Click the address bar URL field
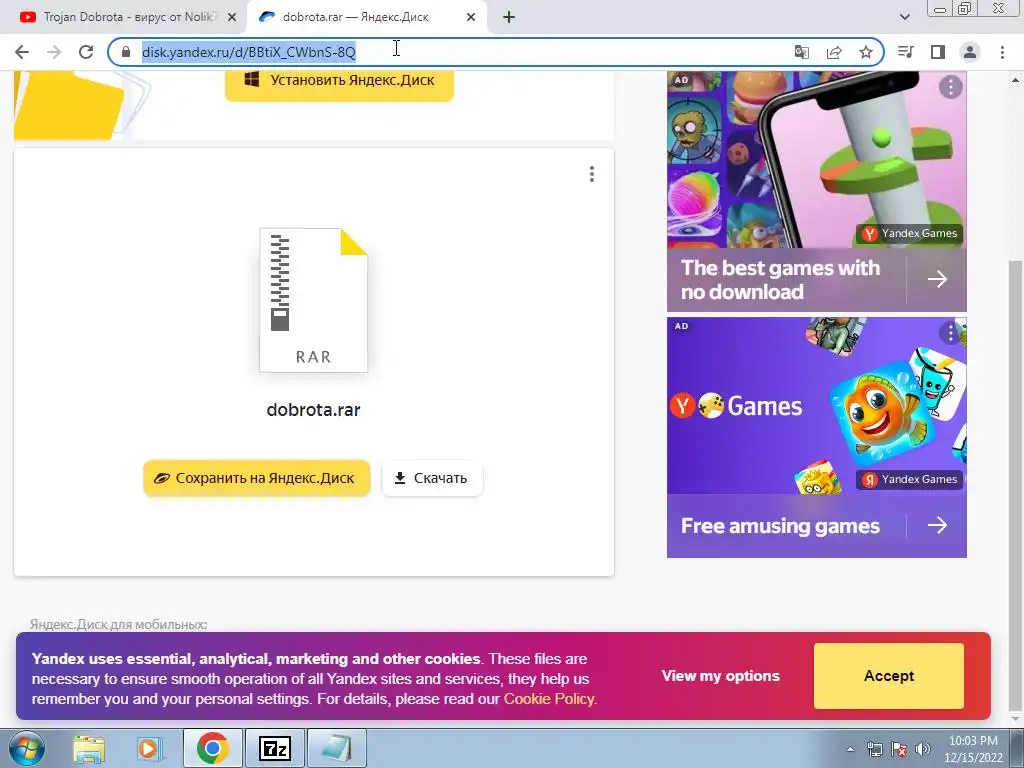Screen dimensions: 1024x768 pyautogui.click(x=457, y=52)
